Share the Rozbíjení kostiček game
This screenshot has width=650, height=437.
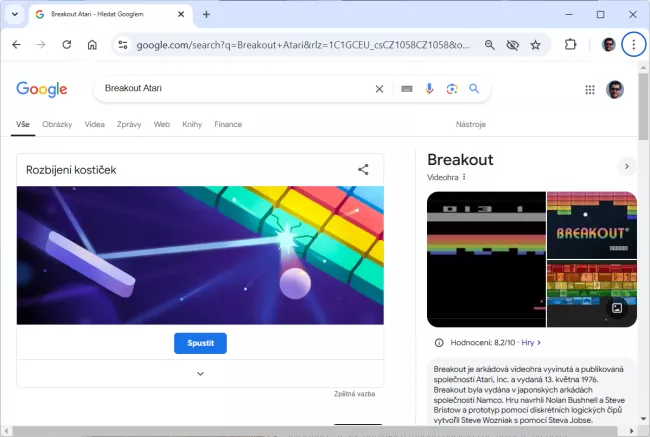[363, 170]
